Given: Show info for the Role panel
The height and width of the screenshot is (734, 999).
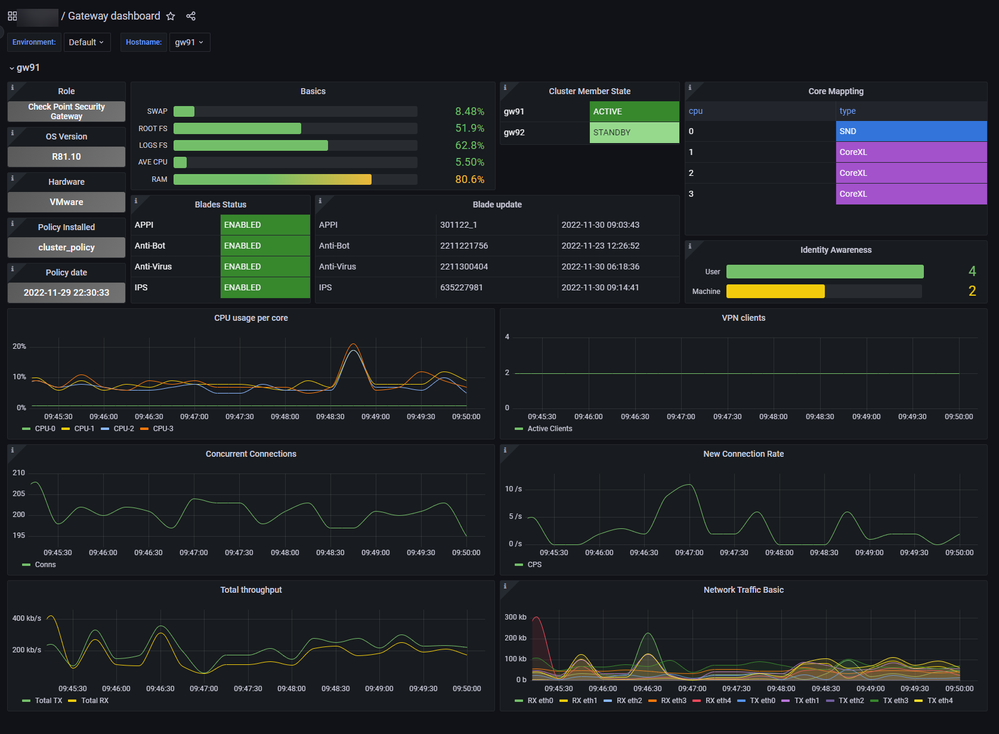Looking at the screenshot, I should coord(12,88).
